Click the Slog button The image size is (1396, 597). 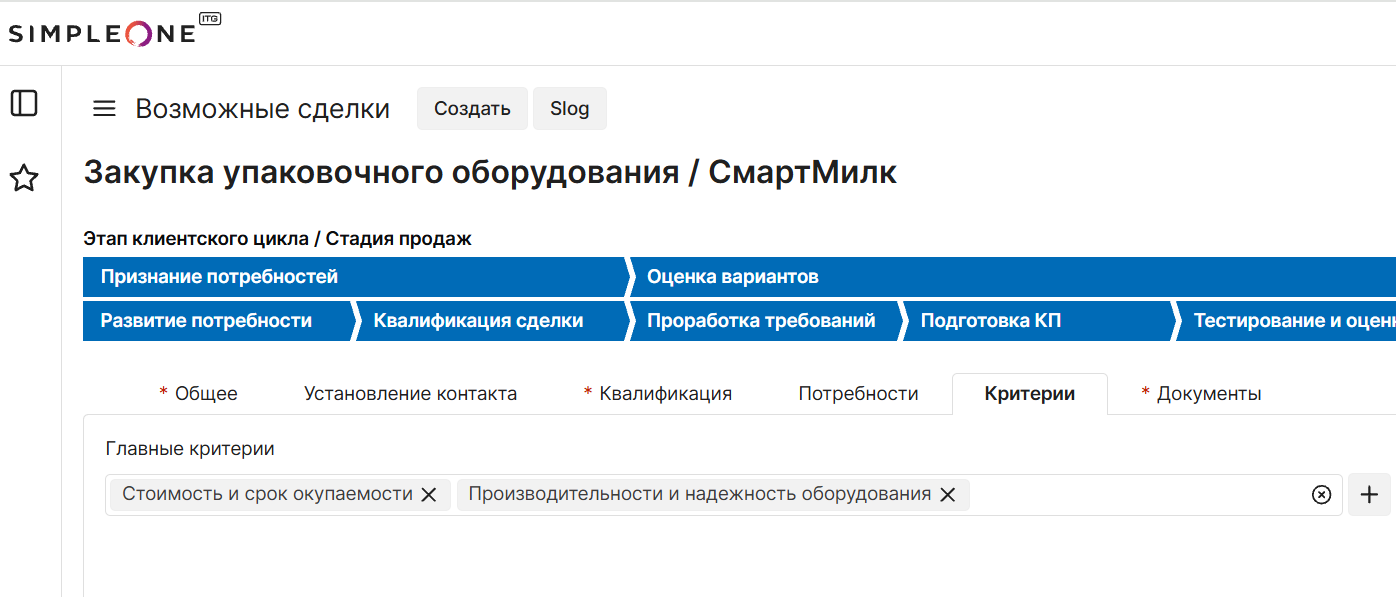click(x=570, y=109)
